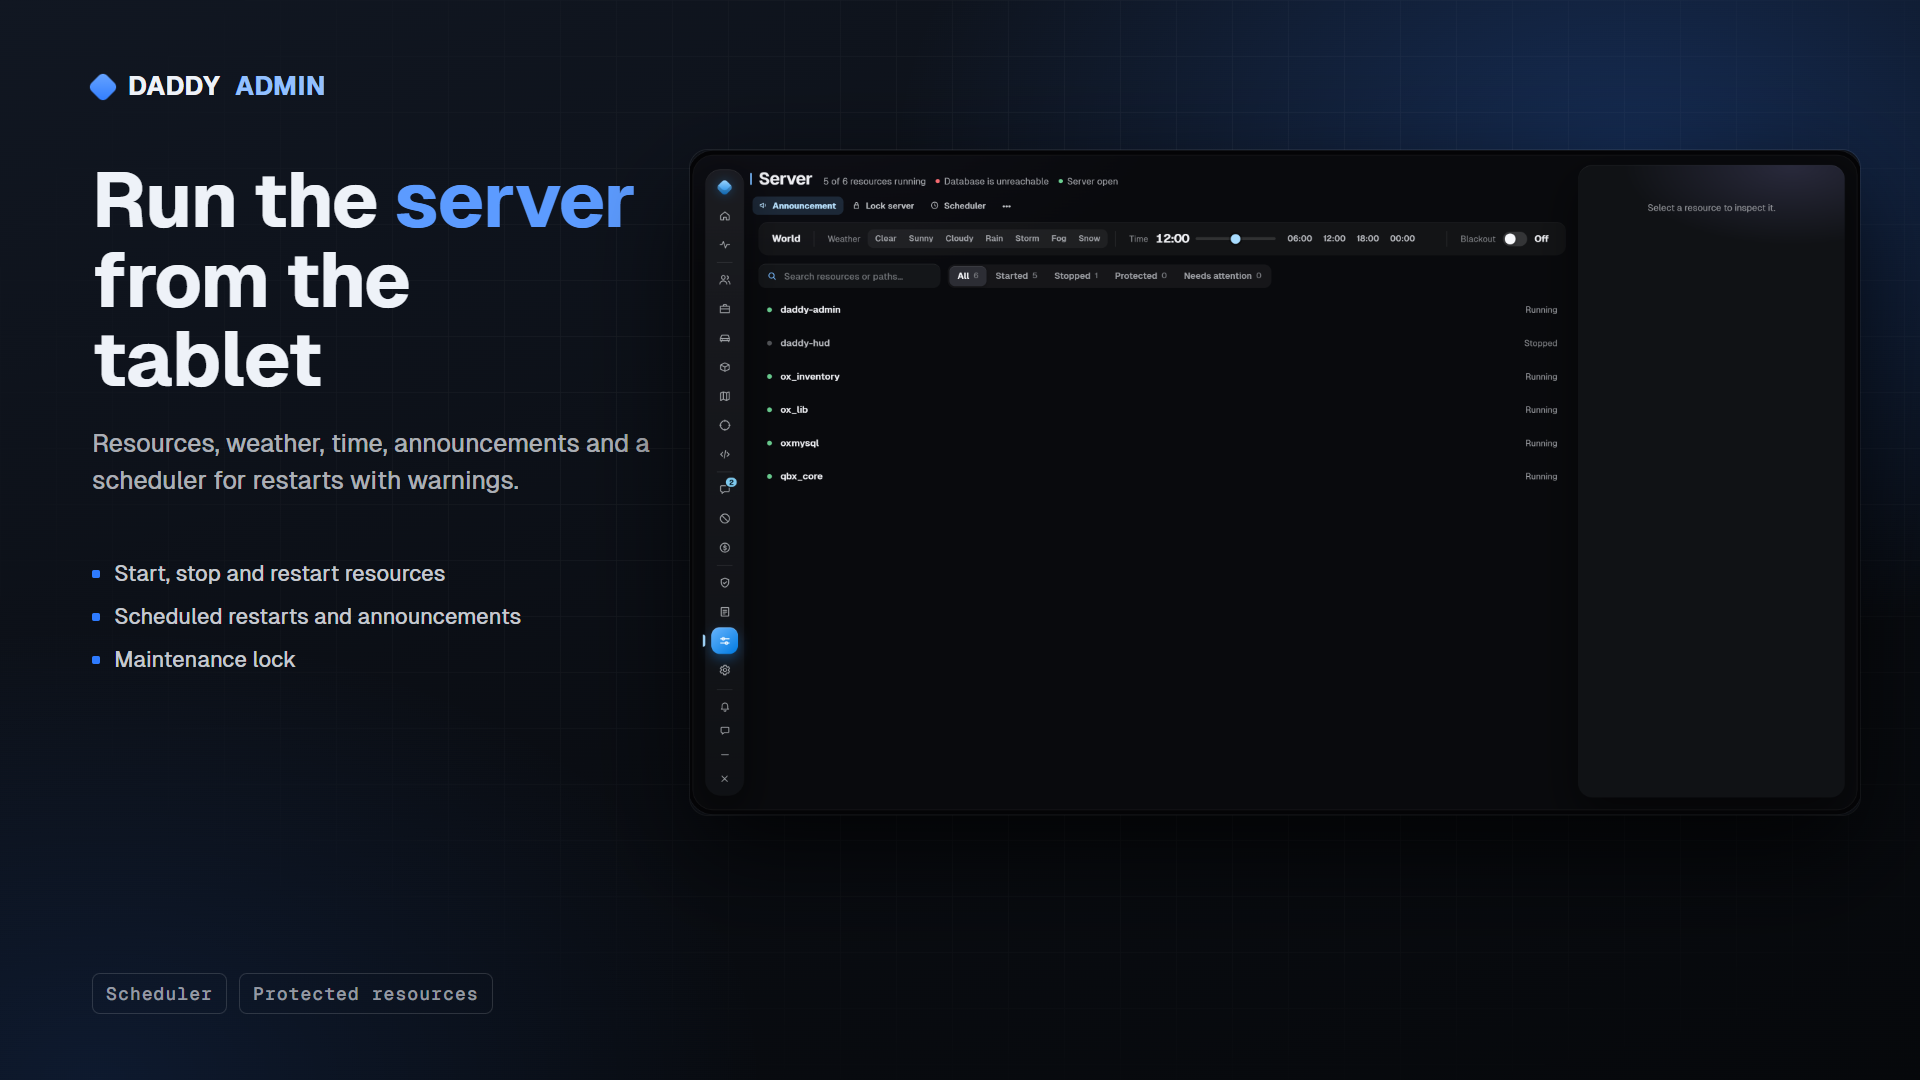Screen dimensions: 1920x1080
Task: Filter resources by Started
Action: tap(1016, 276)
